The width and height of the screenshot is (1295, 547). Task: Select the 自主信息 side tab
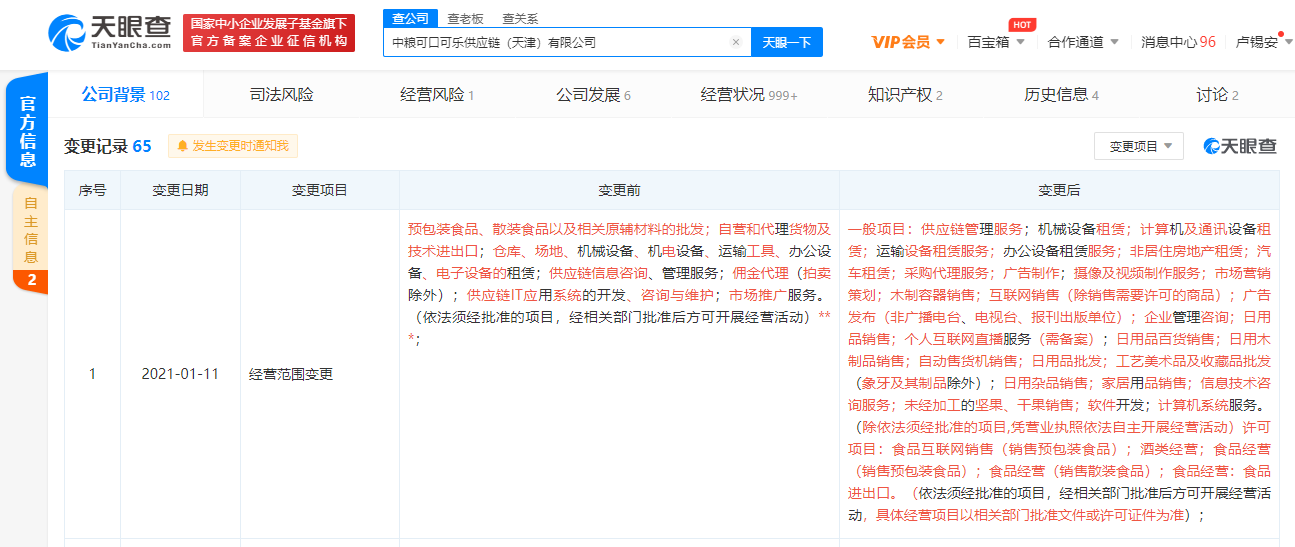click(30, 229)
